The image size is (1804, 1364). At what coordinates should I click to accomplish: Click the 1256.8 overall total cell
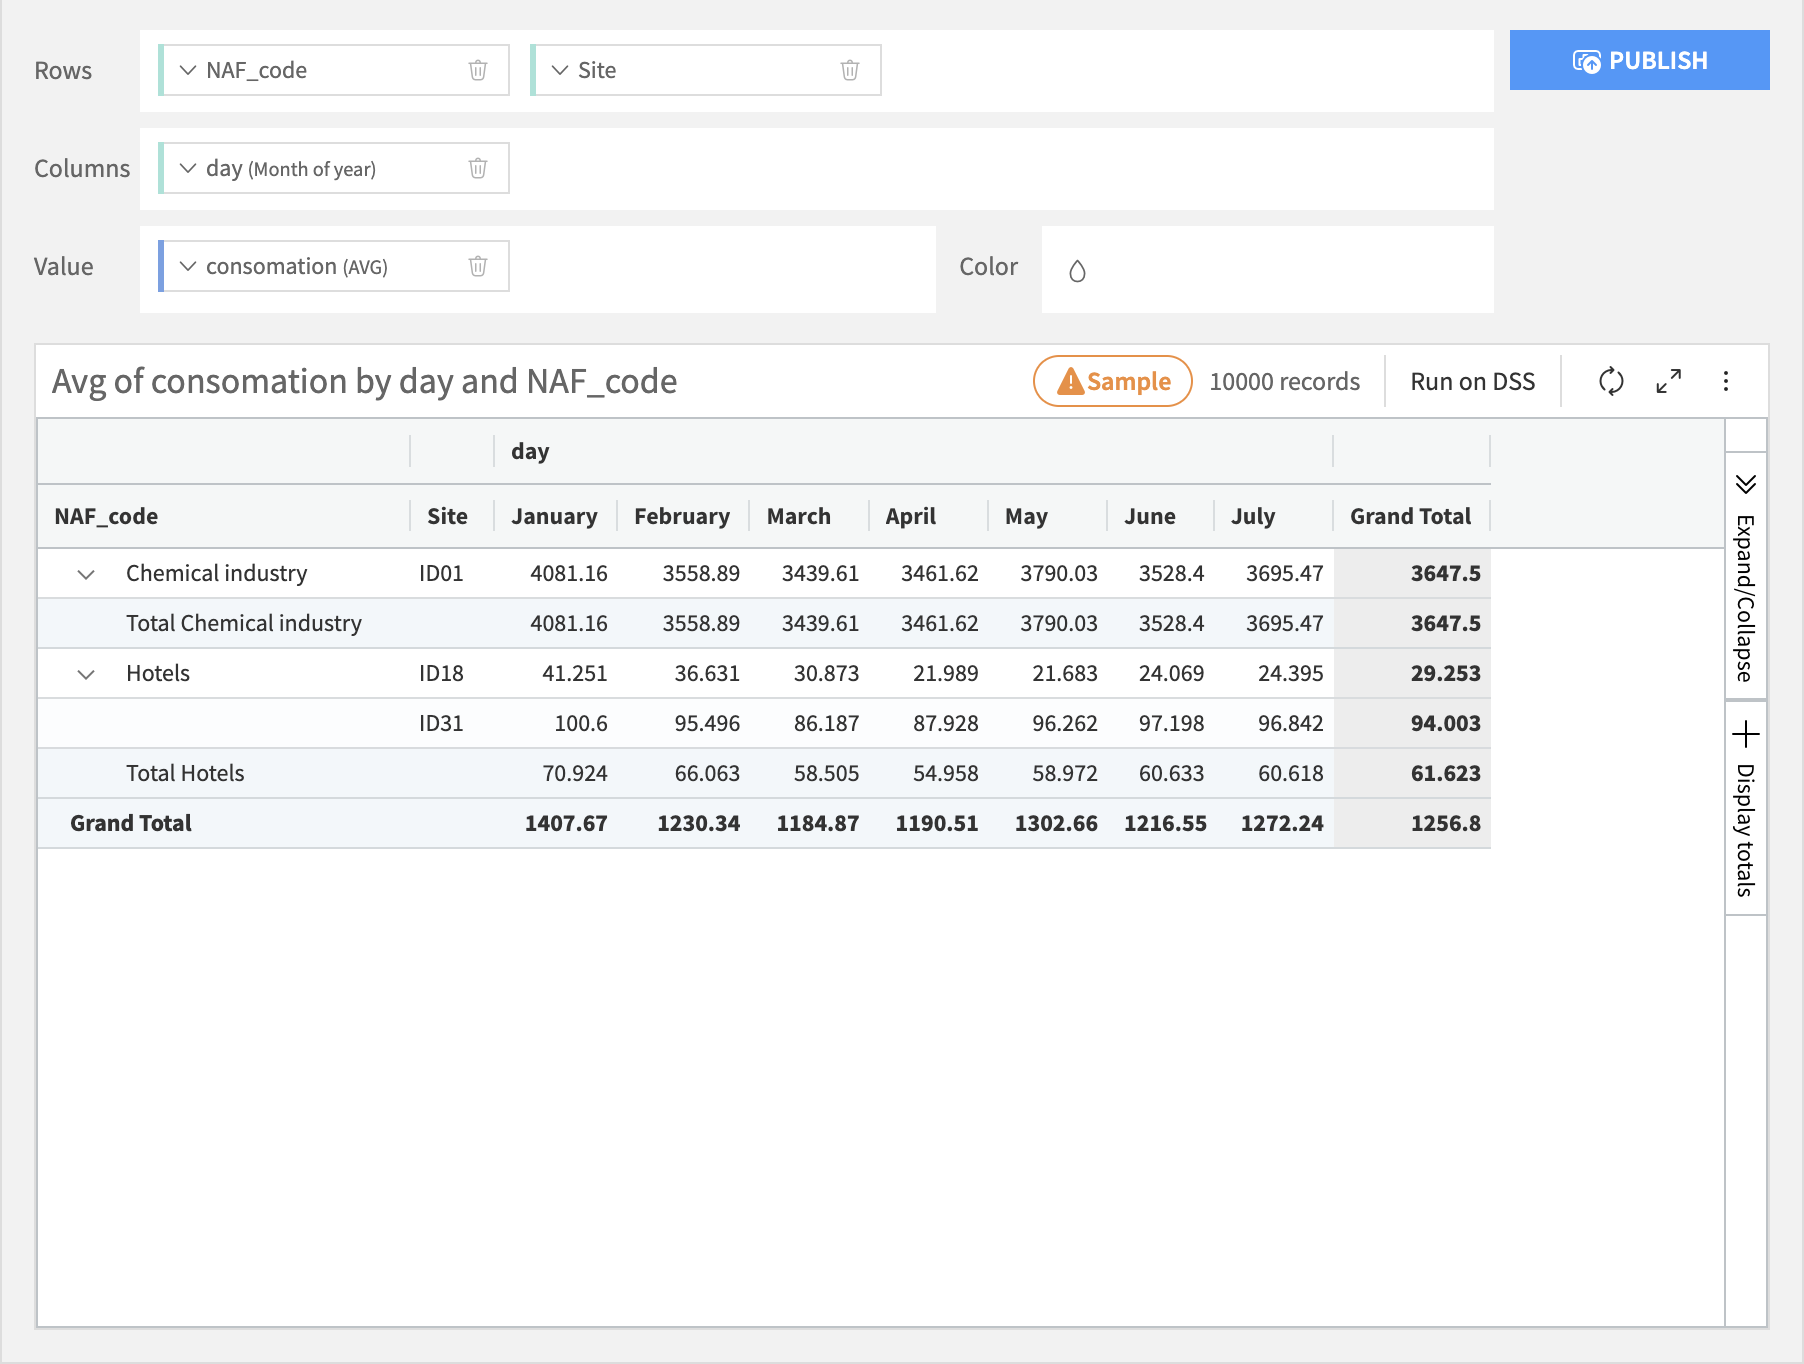click(x=1446, y=823)
